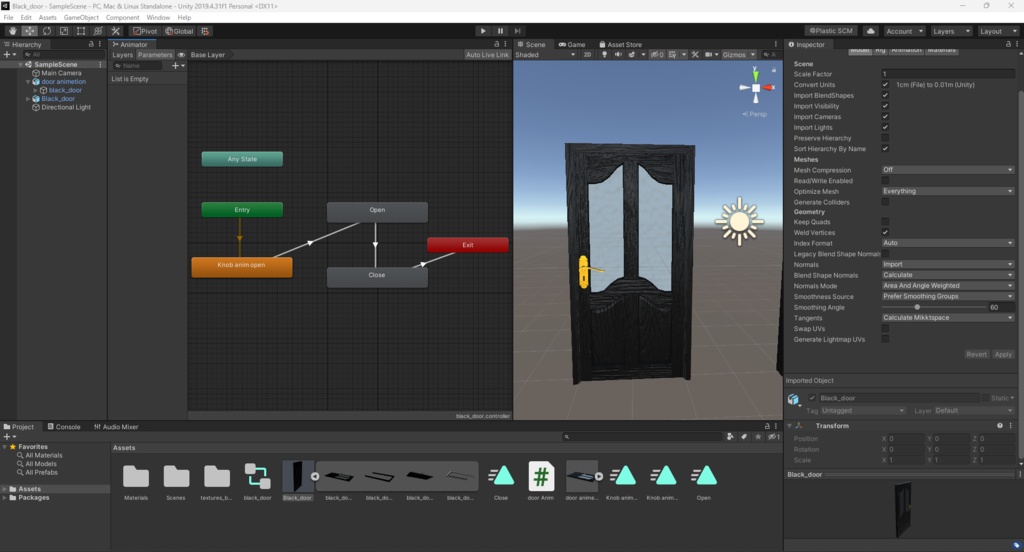1024x552 pixels.
Task: Open the GameObject menu
Action: pos(81,18)
